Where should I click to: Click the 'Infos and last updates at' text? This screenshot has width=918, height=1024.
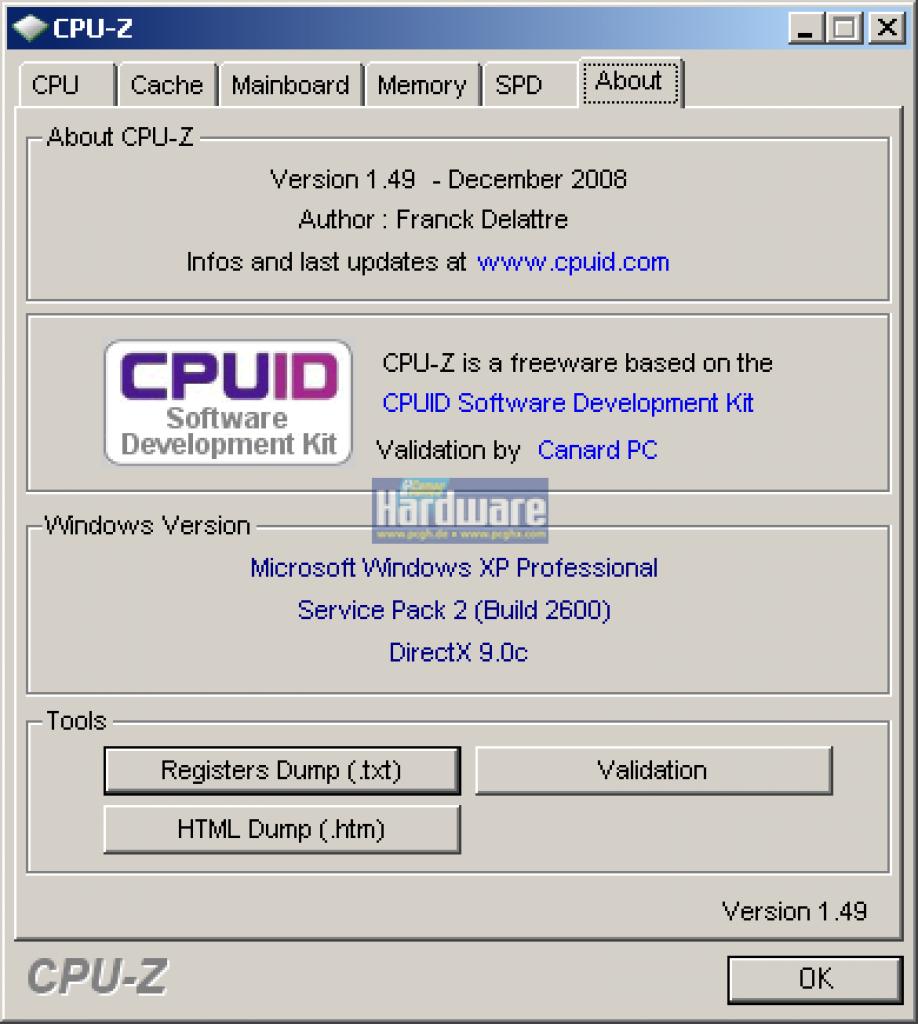[326, 262]
